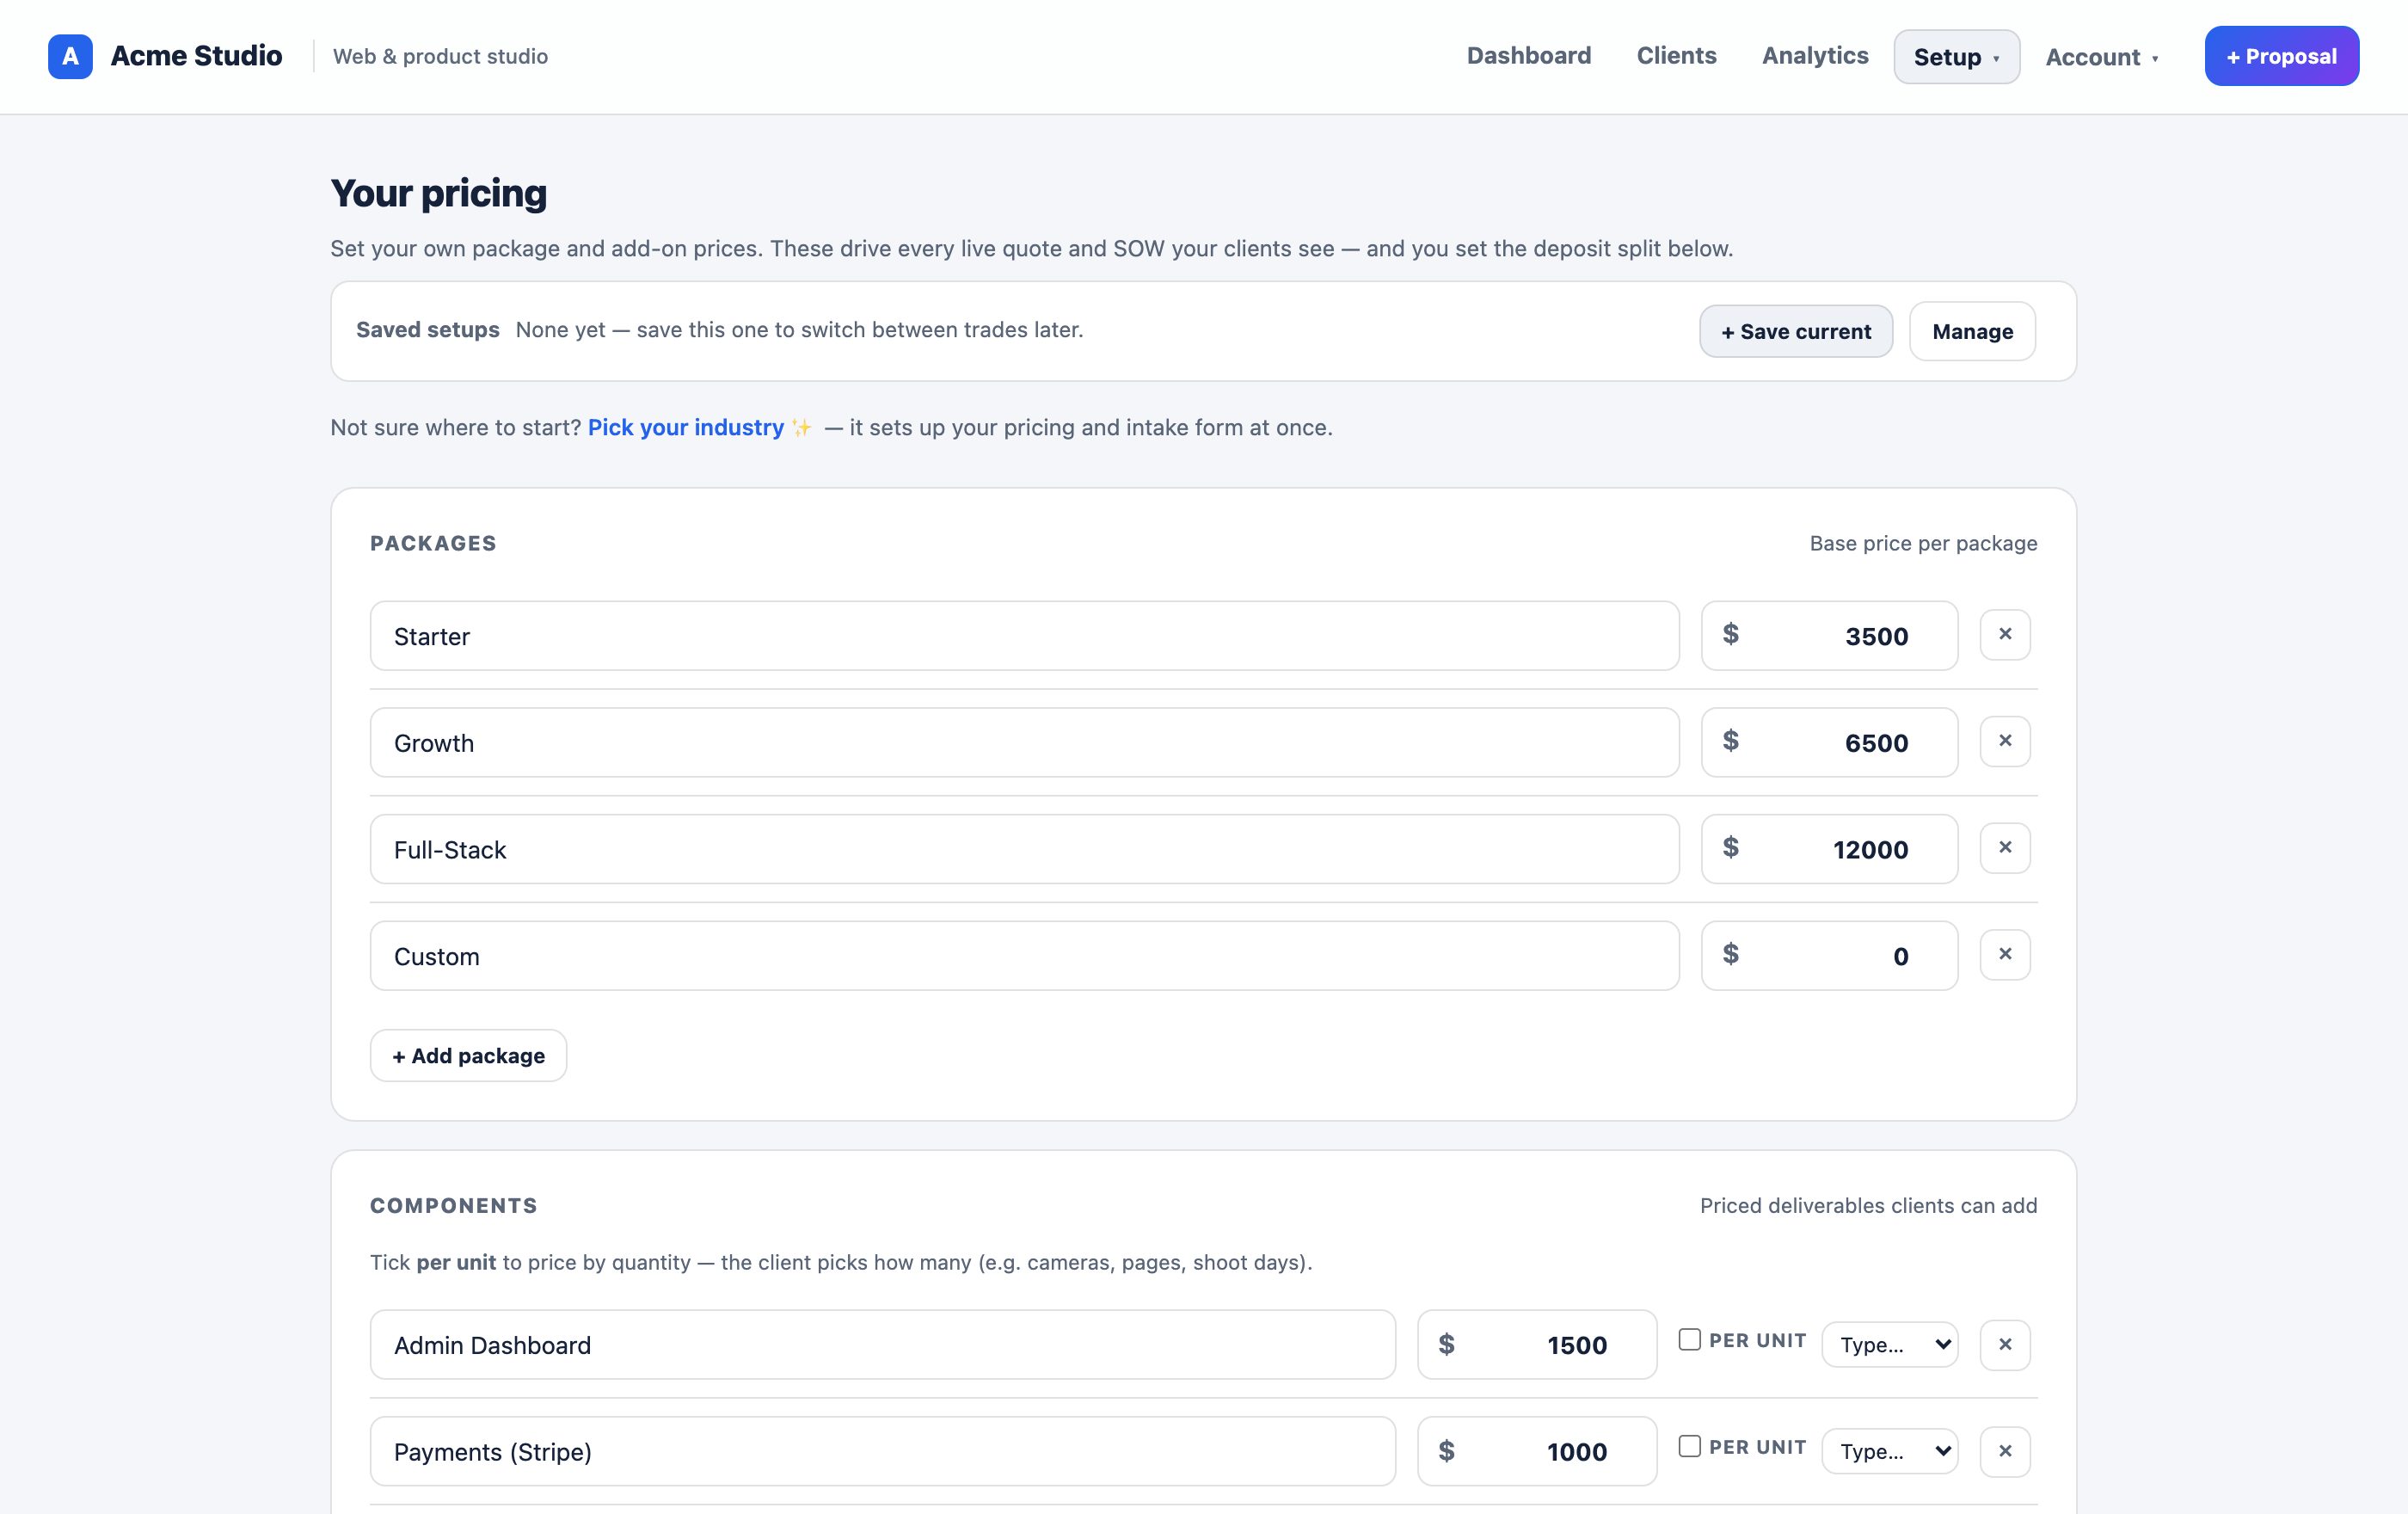This screenshot has width=2408, height=1514.
Task: Edit the Custom package name field
Action: tap(1024, 956)
